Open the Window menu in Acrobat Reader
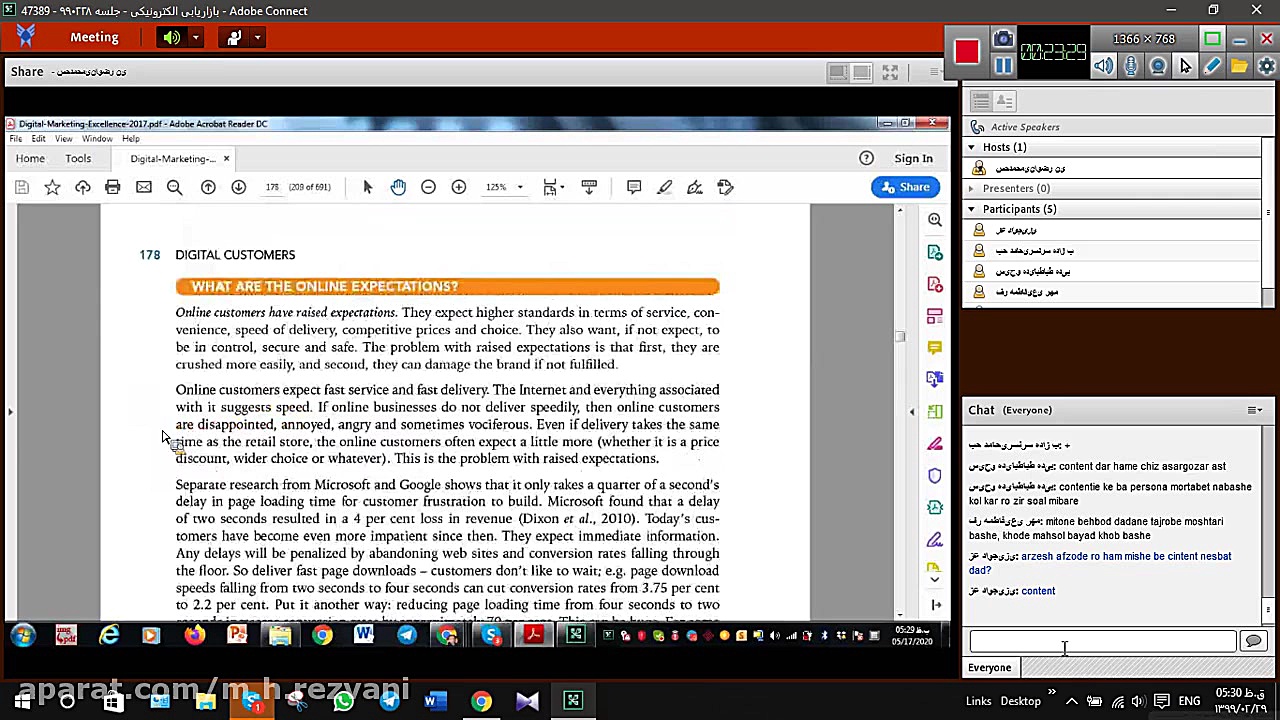The height and width of the screenshot is (720, 1280). [97, 139]
